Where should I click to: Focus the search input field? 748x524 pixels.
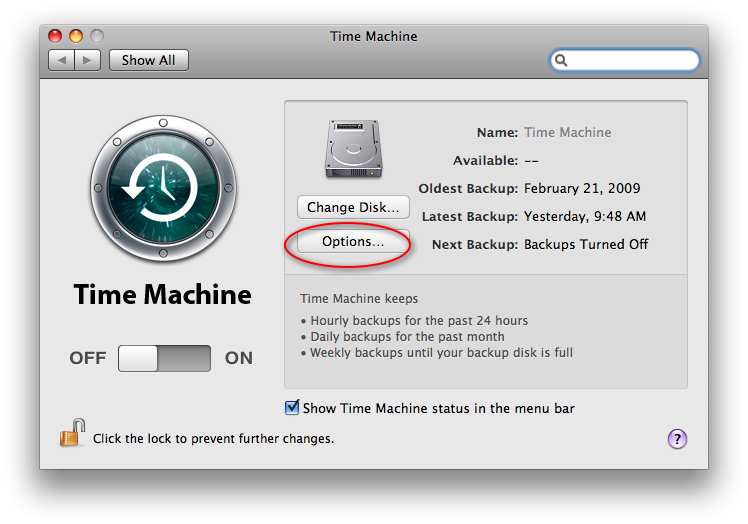click(x=625, y=60)
